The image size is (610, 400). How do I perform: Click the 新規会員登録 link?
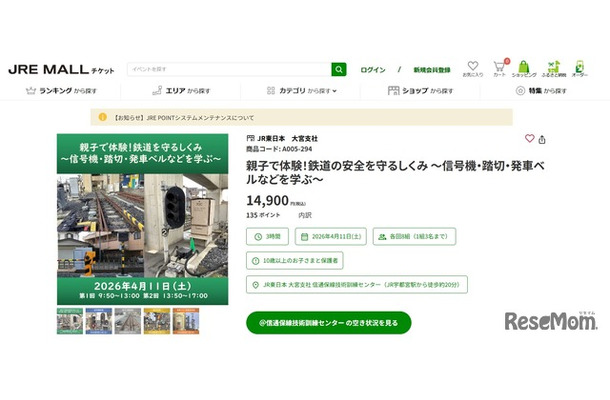pos(432,70)
